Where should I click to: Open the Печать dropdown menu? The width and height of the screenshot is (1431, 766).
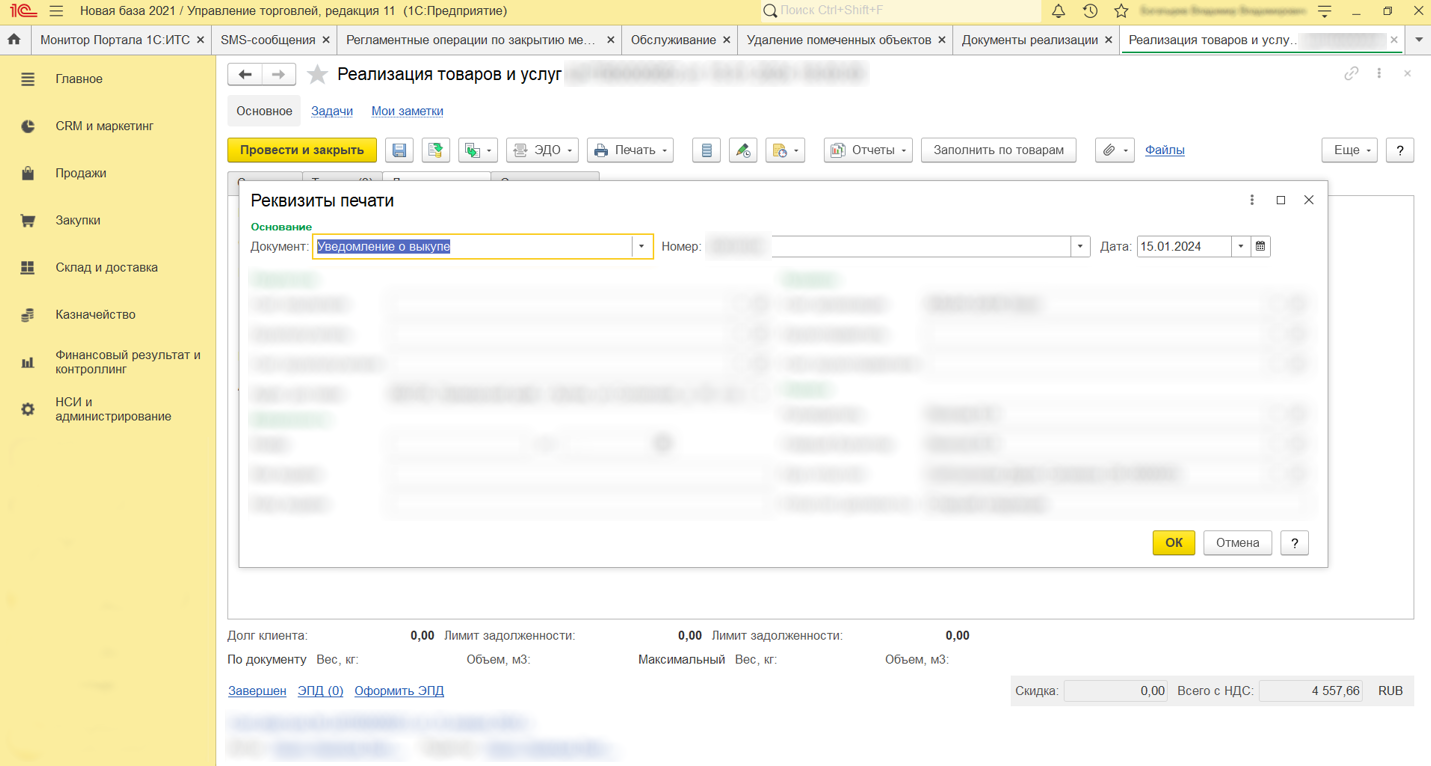coord(630,150)
